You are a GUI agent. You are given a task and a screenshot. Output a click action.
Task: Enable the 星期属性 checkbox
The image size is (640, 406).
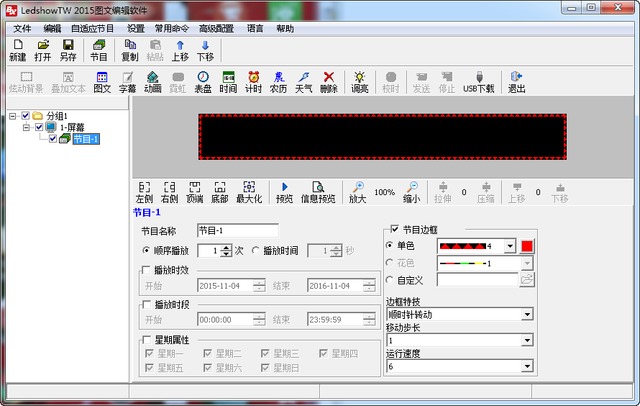[146, 340]
